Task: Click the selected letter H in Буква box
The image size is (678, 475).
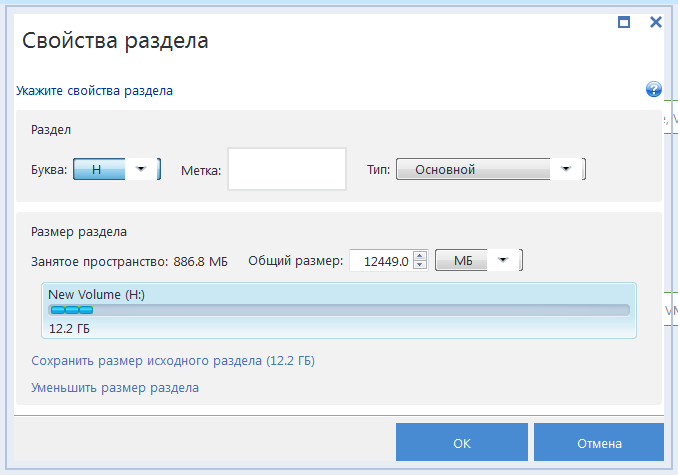Action: pos(98,169)
